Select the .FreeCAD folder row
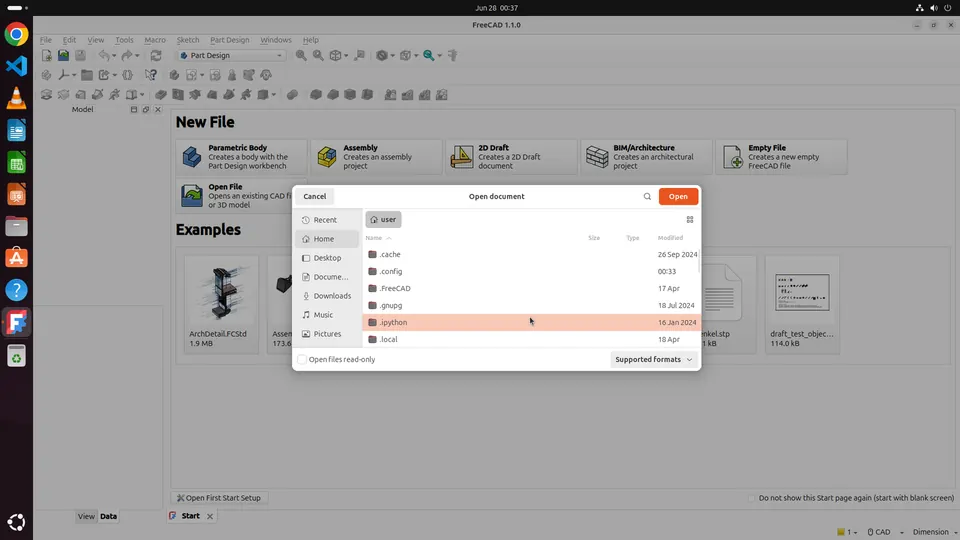The height and width of the screenshot is (540, 960). (x=531, y=288)
